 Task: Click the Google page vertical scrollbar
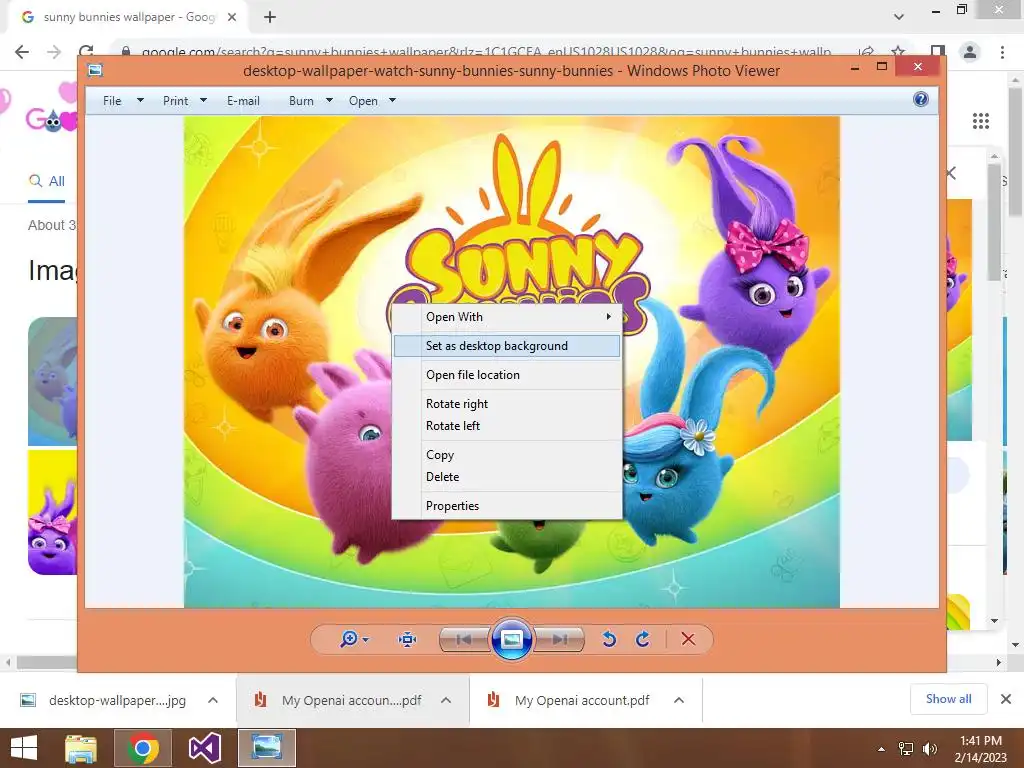1016,150
